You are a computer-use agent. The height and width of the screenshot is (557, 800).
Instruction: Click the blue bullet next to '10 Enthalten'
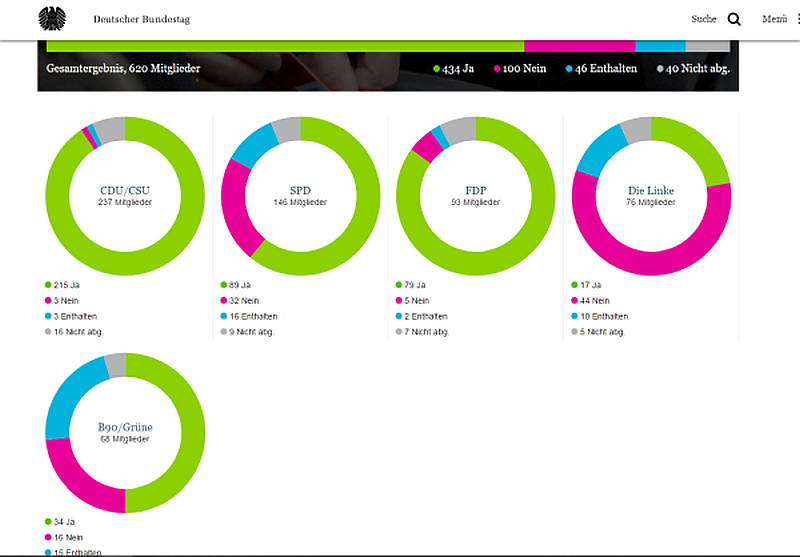coord(574,316)
